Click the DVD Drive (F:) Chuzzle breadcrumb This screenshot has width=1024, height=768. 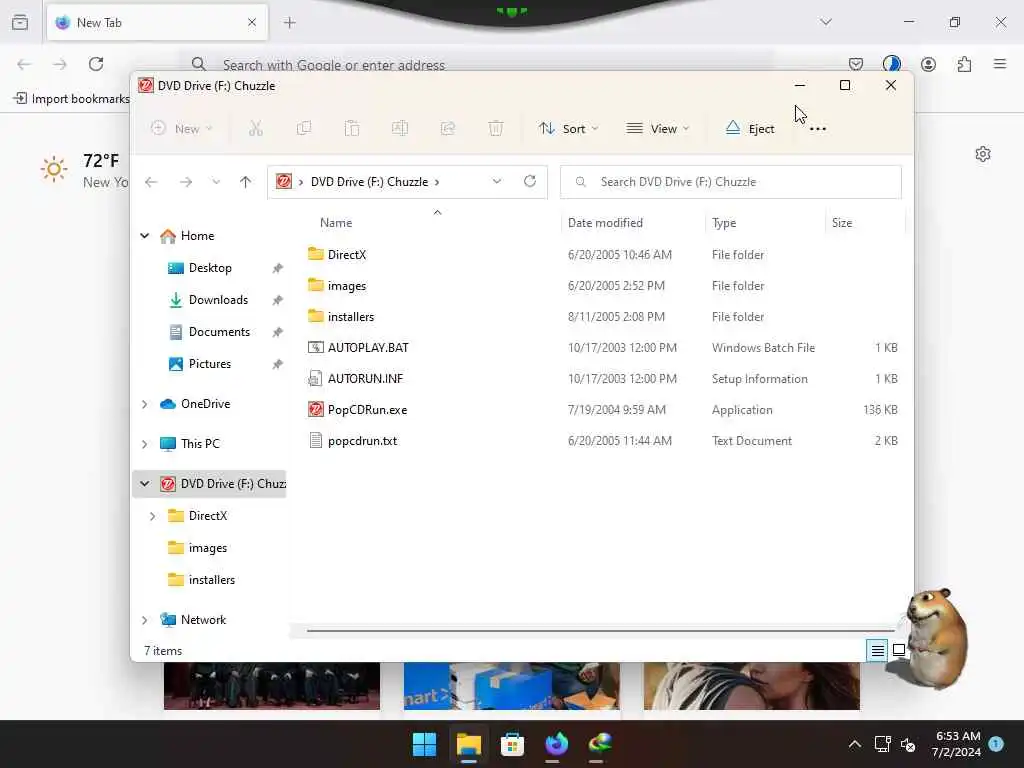pyautogui.click(x=369, y=182)
